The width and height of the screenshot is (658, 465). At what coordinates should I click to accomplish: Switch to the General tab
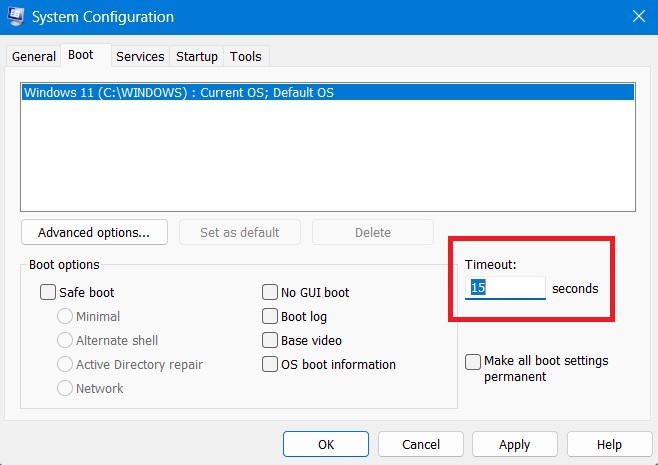click(34, 56)
